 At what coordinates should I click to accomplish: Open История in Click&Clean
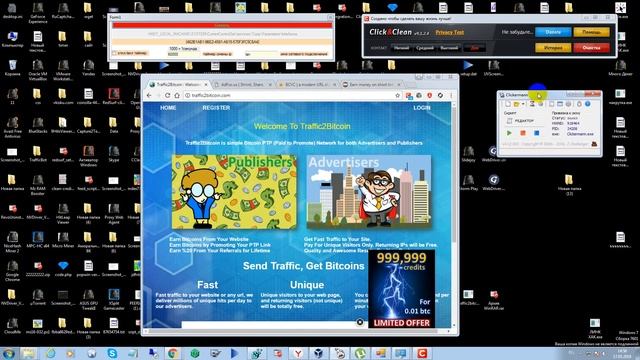[553, 48]
